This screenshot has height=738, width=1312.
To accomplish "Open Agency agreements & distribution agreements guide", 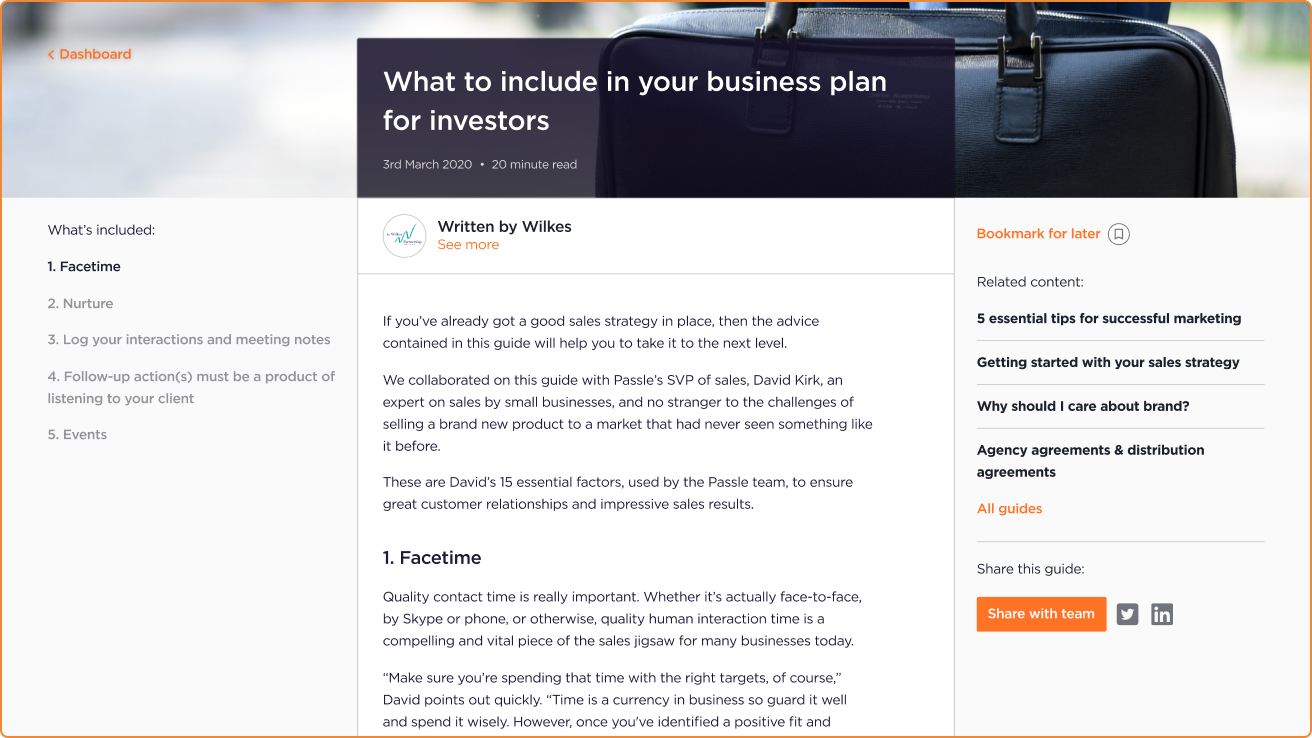I will (1090, 461).
